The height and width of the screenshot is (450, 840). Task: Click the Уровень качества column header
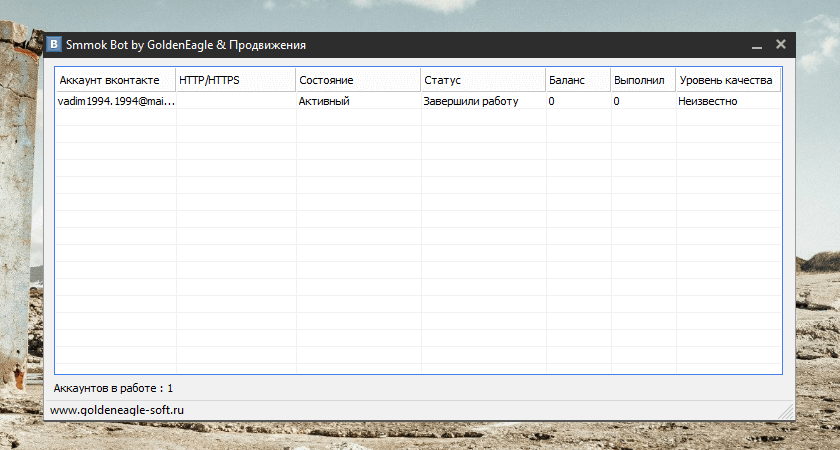[x=728, y=80]
